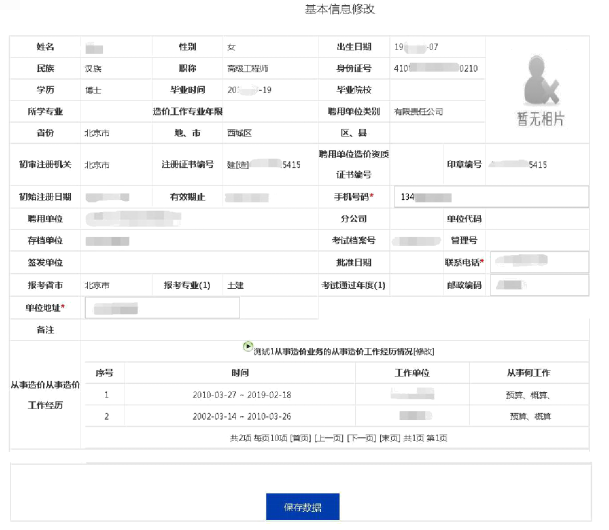Click the [下一页] next page link
This screenshot has height=530, width=609.
361,438
